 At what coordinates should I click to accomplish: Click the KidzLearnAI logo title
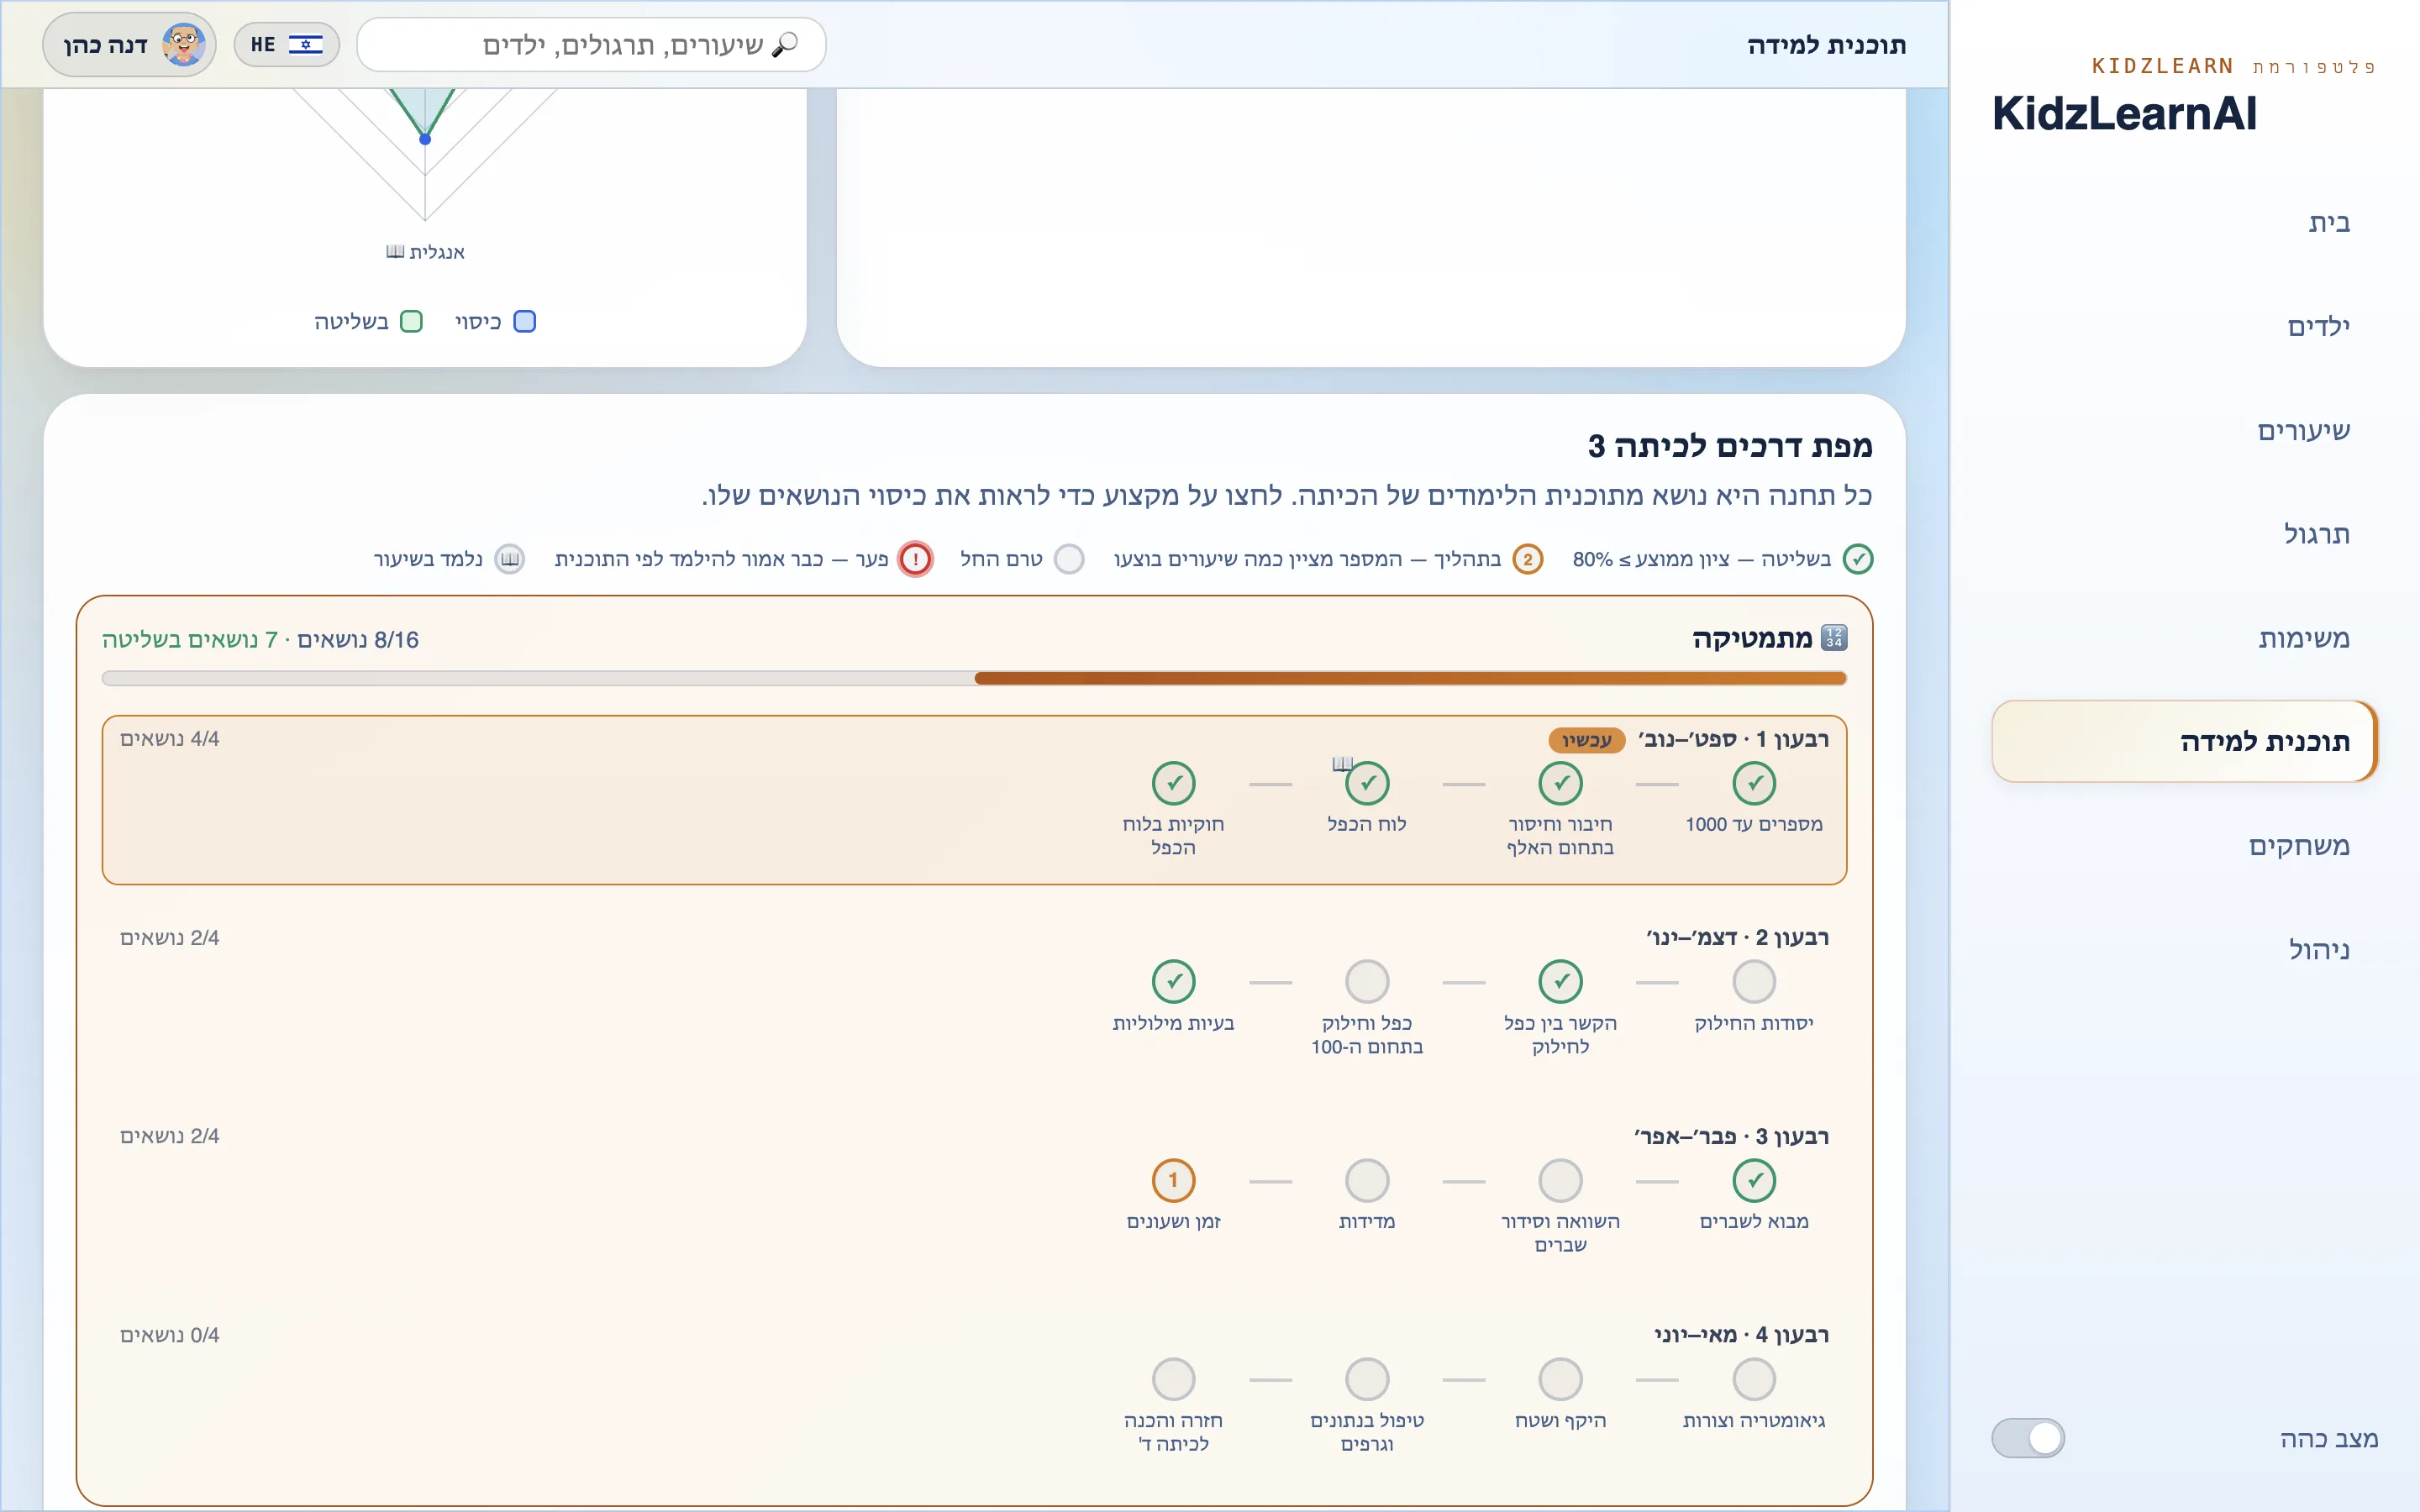point(2125,113)
